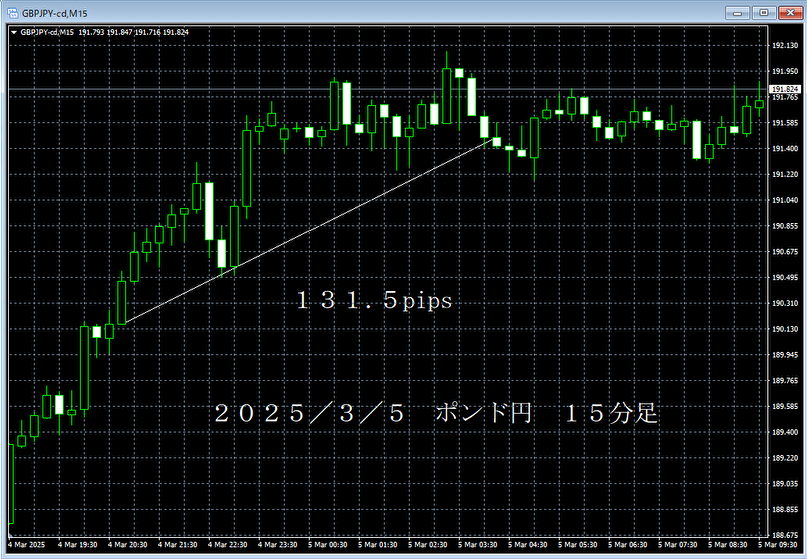Maximize the GBPJPY chart window
The height and width of the screenshot is (559, 807).
pos(763,12)
